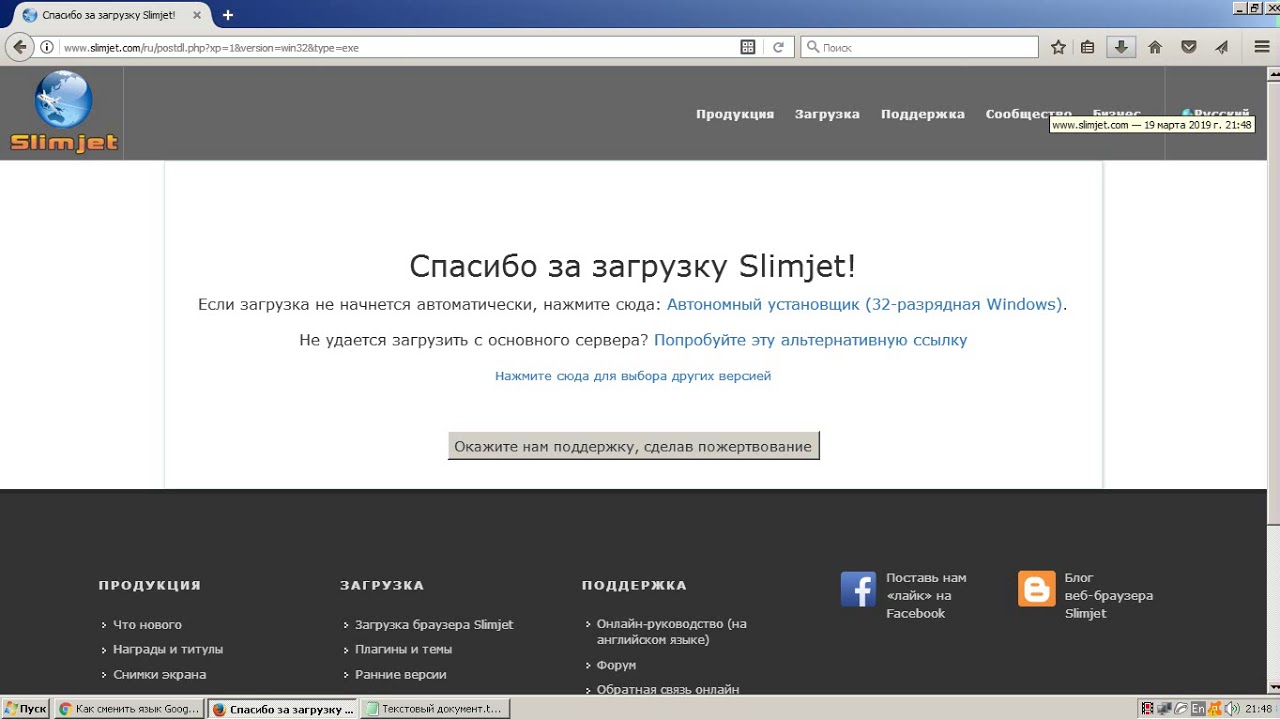This screenshot has height=720, width=1280.
Task: Open the Поддержка menu in the site header
Action: [x=923, y=114]
